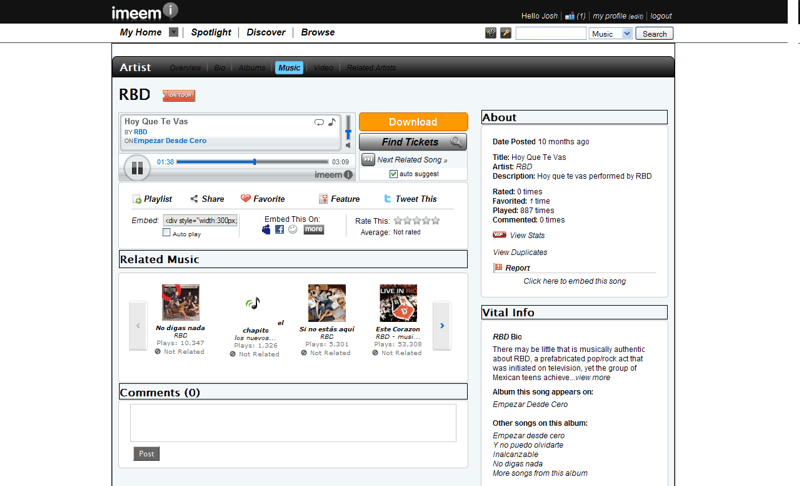Switch to the Video tab
This screenshot has width=800, height=486.
[323, 68]
